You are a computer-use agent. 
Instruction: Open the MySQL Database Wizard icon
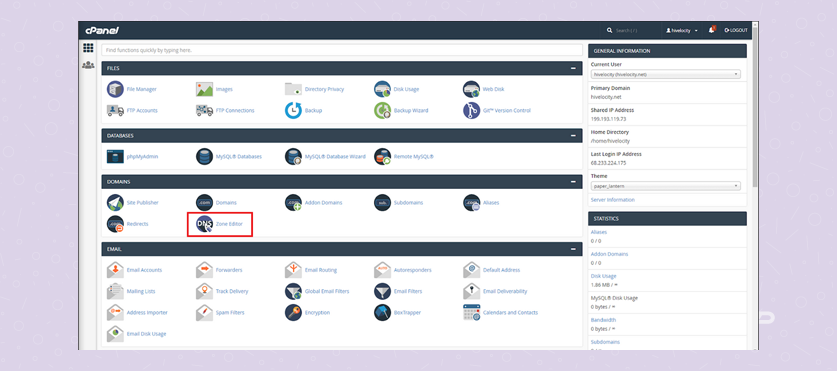(294, 156)
